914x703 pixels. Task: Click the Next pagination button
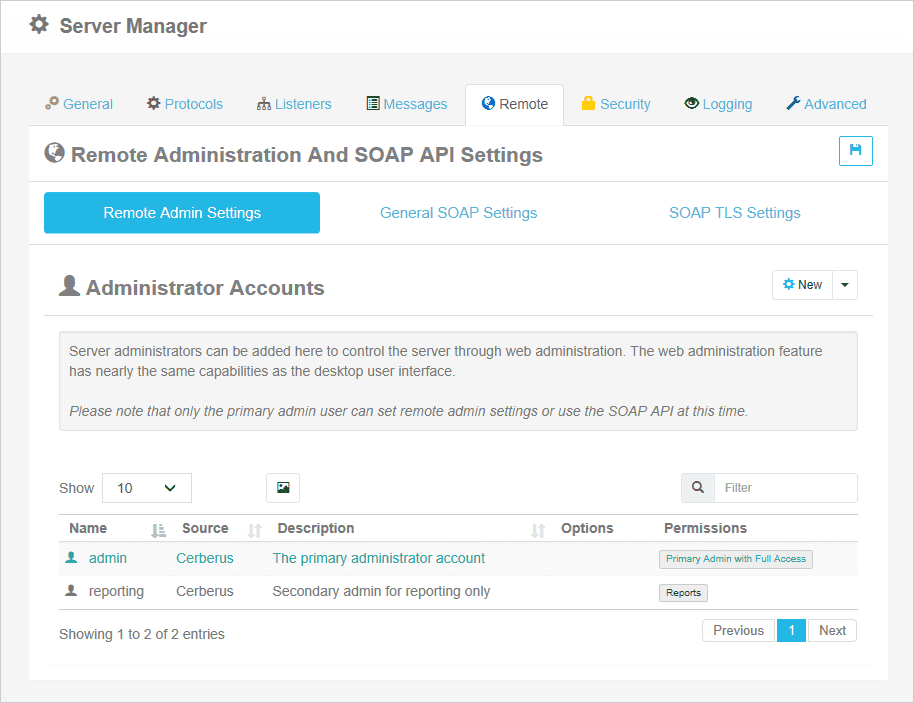832,630
